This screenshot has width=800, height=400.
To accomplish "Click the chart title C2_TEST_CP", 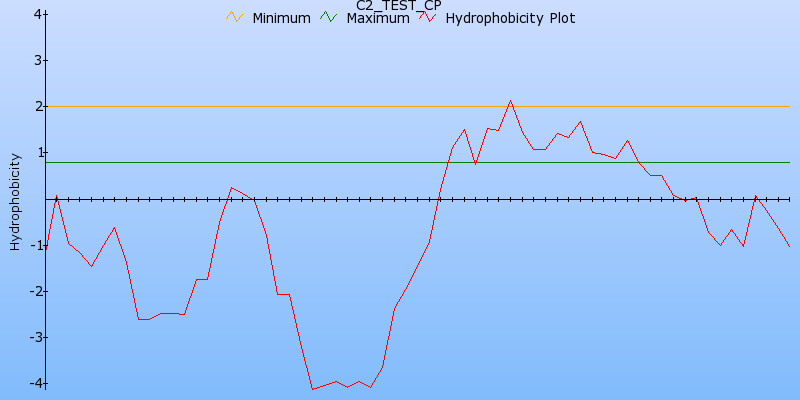I will [x=399, y=6].
